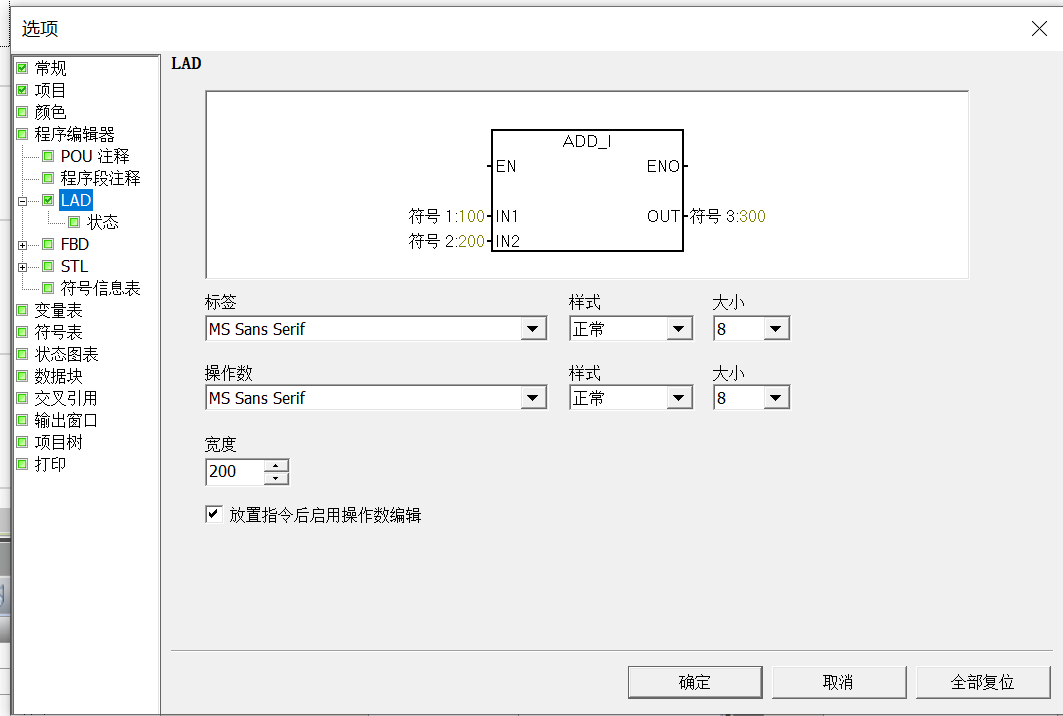Open the 标签 size dropdown
The height and width of the screenshot is (716, 1063).
point(776,329)
